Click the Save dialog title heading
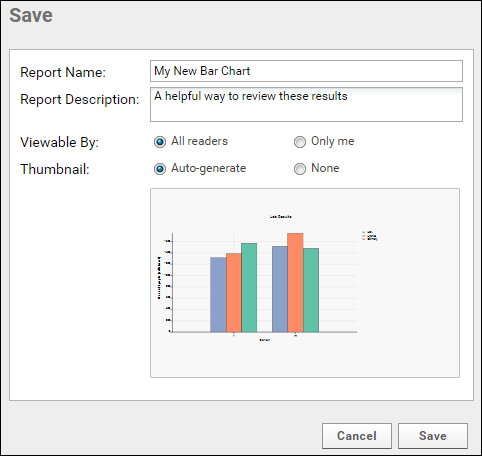The width and height of the screenshot is (482, 456). point(31,15)
